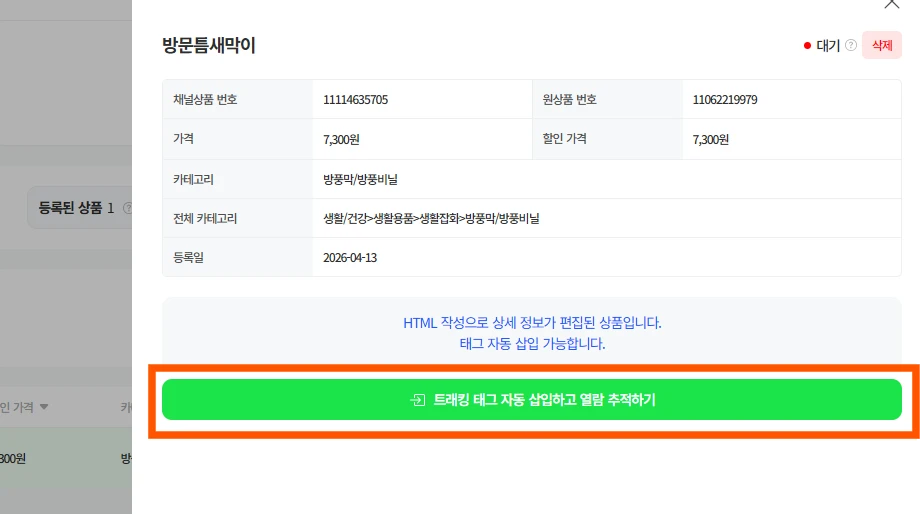Click the 할인 가격 value 7,300원
The width and height of the screenshot is (920, 514).
[711, 139]
